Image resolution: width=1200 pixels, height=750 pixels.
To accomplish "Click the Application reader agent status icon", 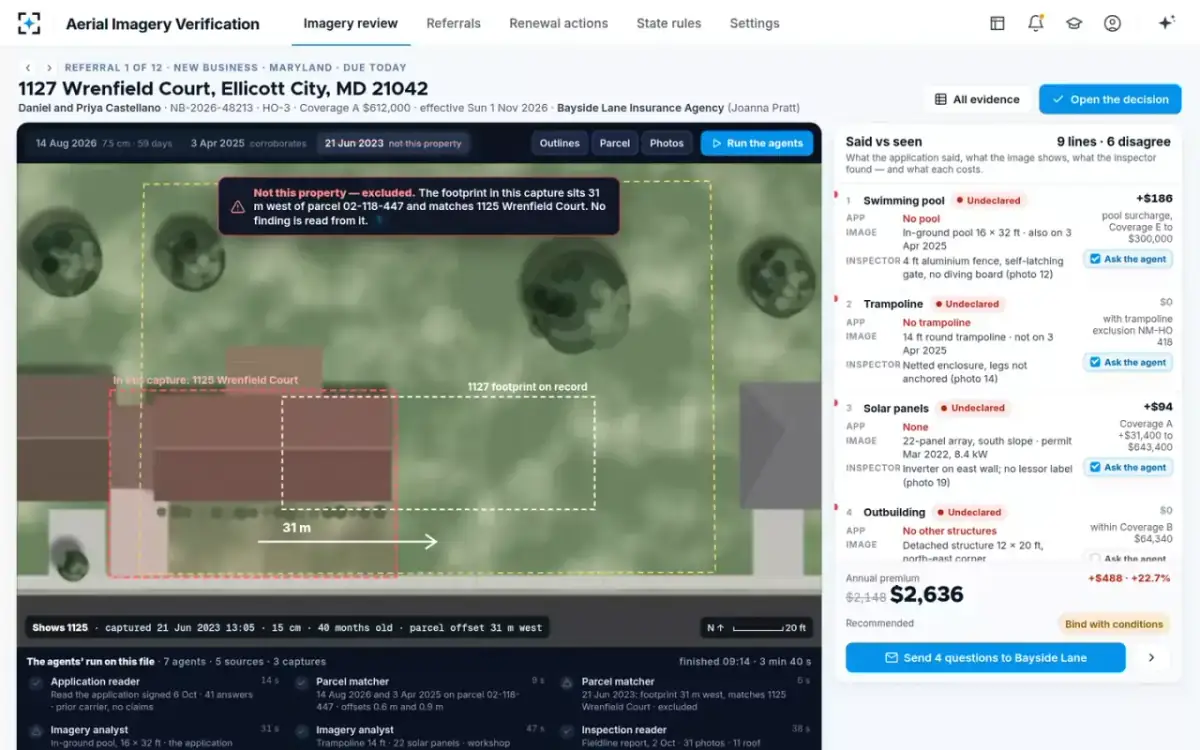I will coord(37,682).
